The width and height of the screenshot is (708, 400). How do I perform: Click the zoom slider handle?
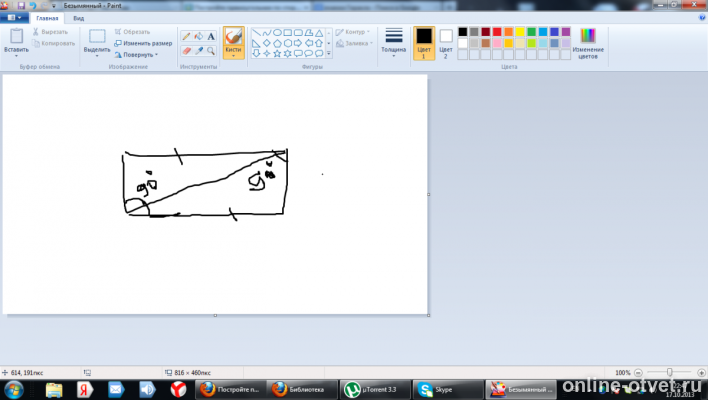click(x=670, y=372)
